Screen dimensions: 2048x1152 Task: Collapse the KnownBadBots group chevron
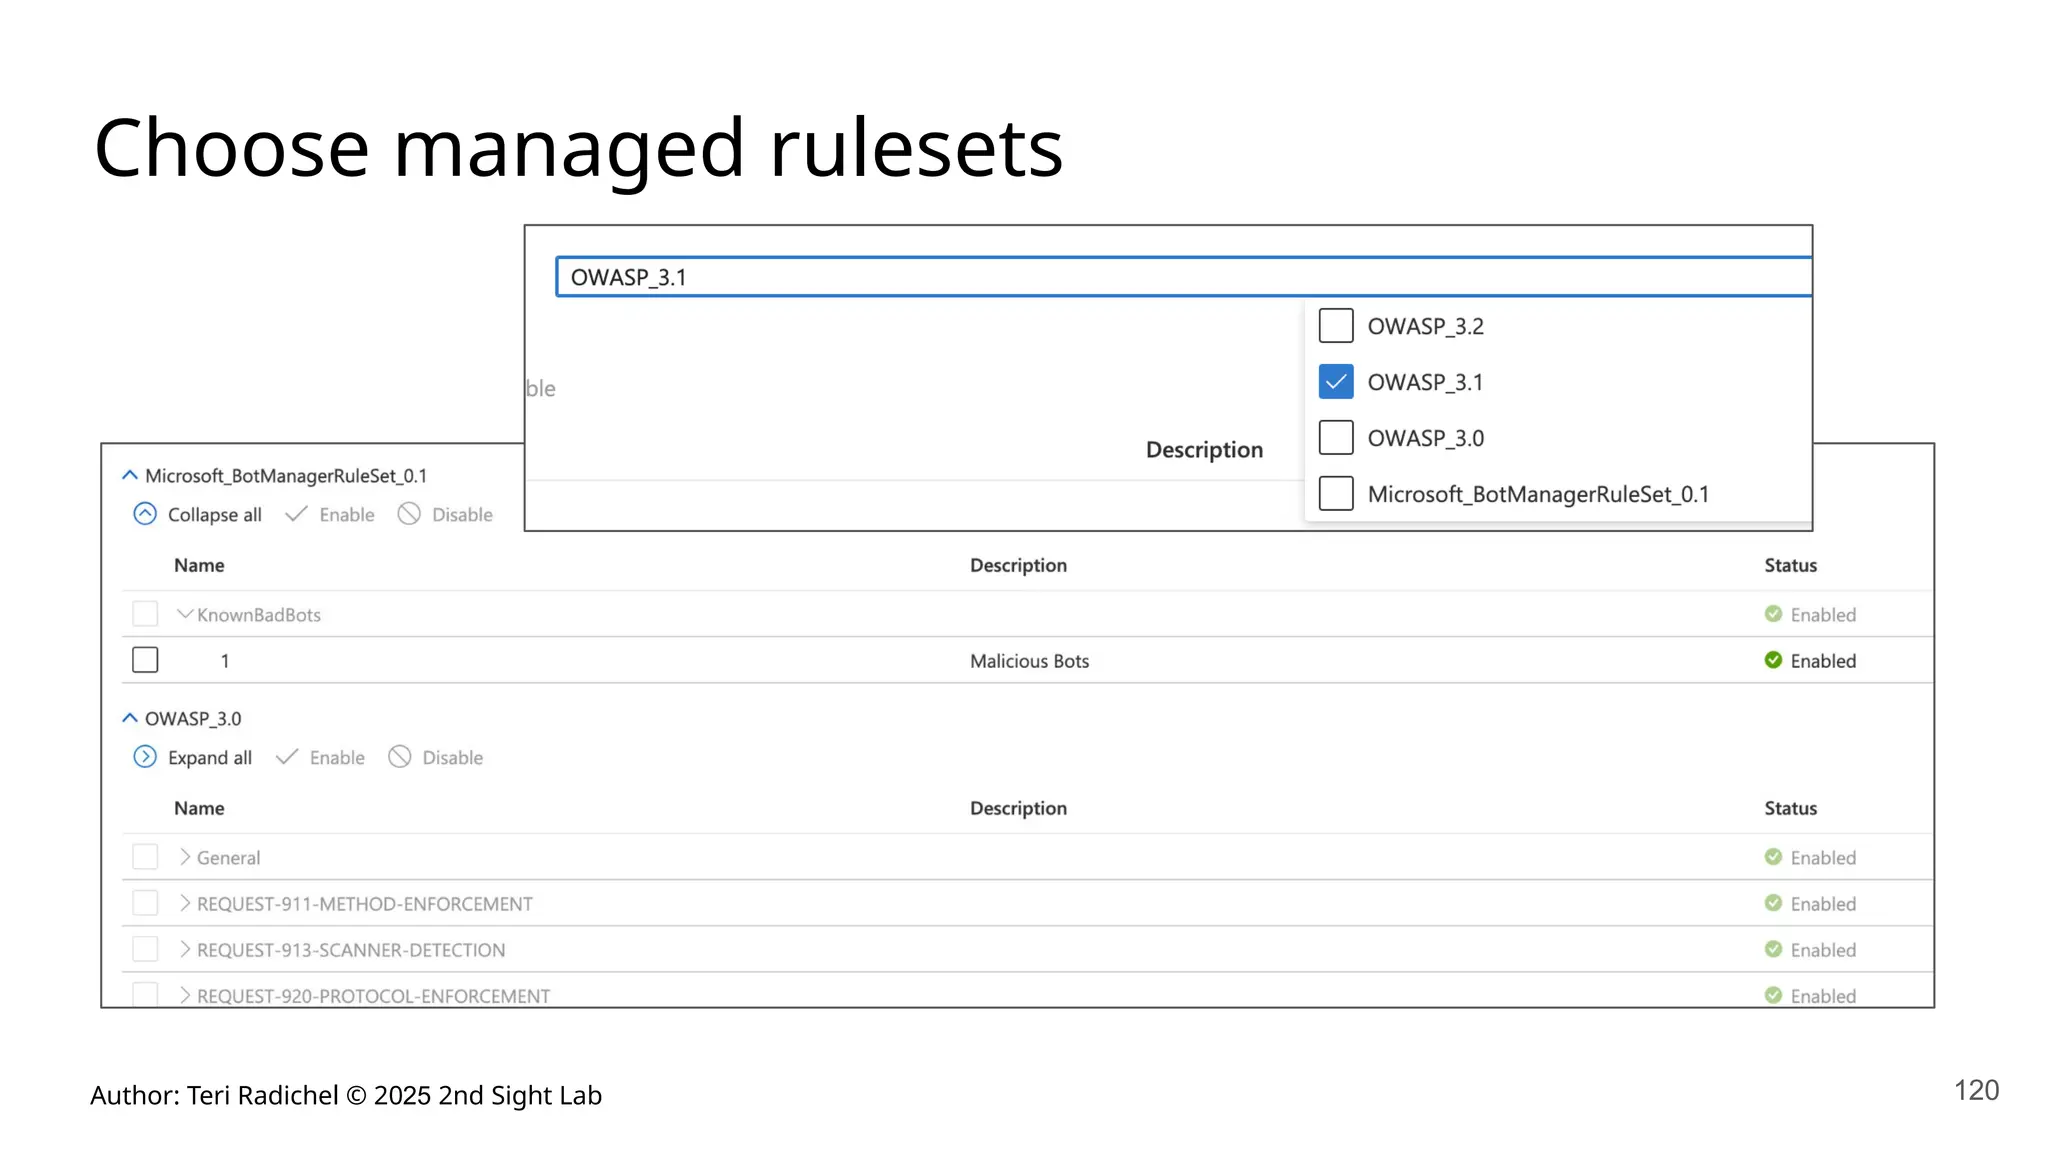point(185,614)
